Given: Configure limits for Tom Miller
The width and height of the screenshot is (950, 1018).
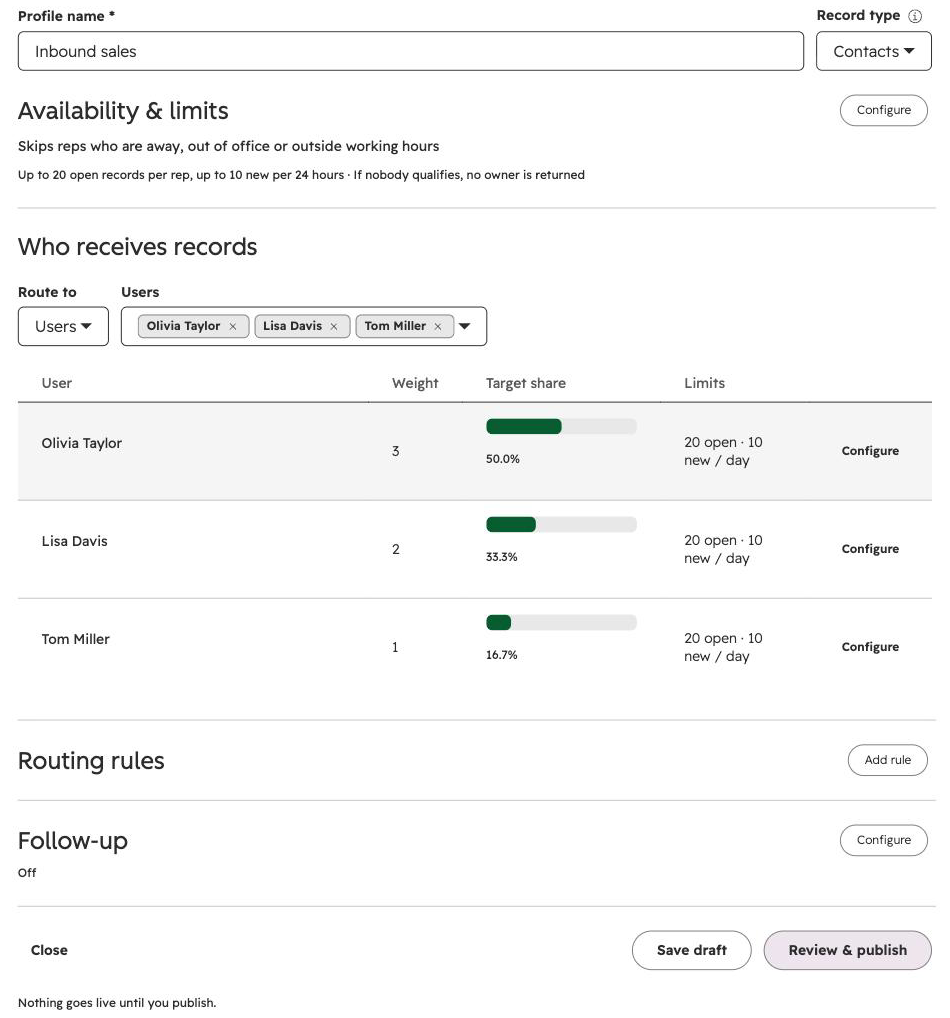Looking at the screenshot, I should tap(870, 647).
